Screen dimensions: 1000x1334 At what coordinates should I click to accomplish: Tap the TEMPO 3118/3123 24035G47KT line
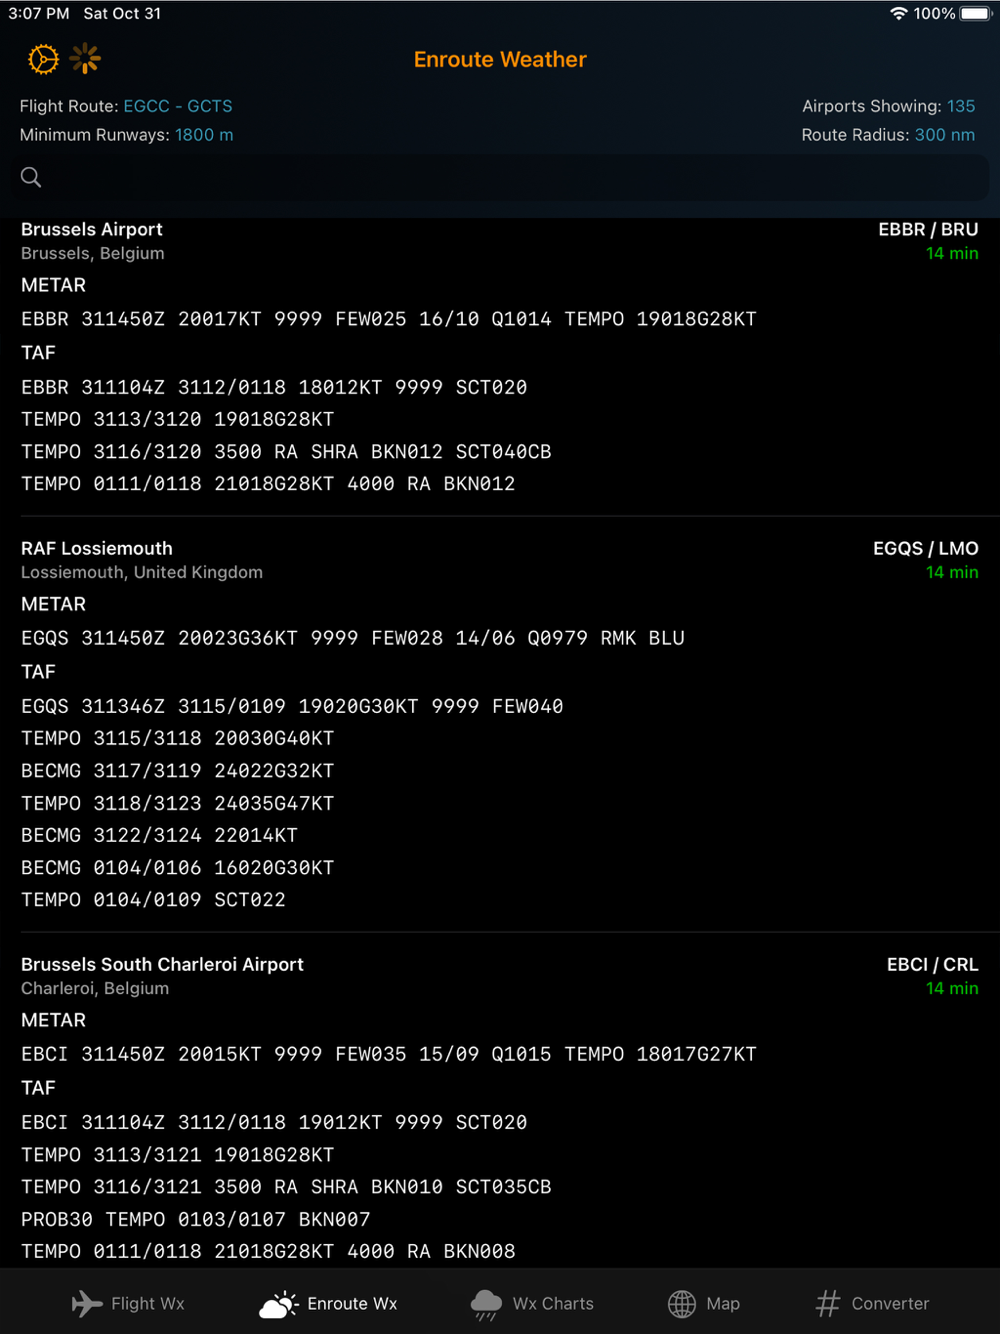pos(177,803)
